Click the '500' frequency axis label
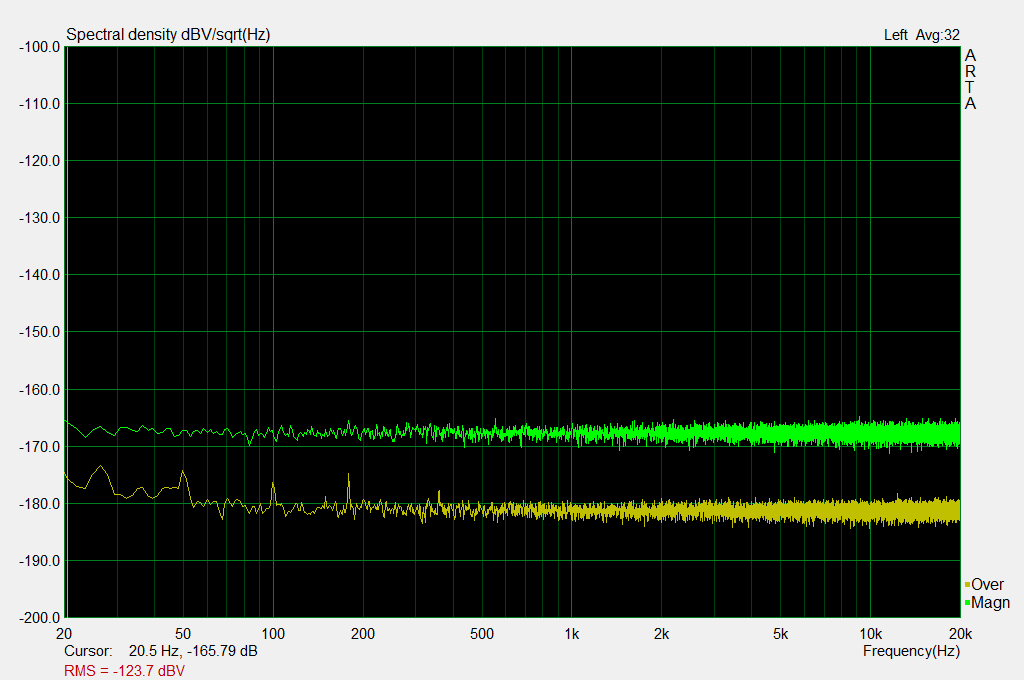 point(482,634)
